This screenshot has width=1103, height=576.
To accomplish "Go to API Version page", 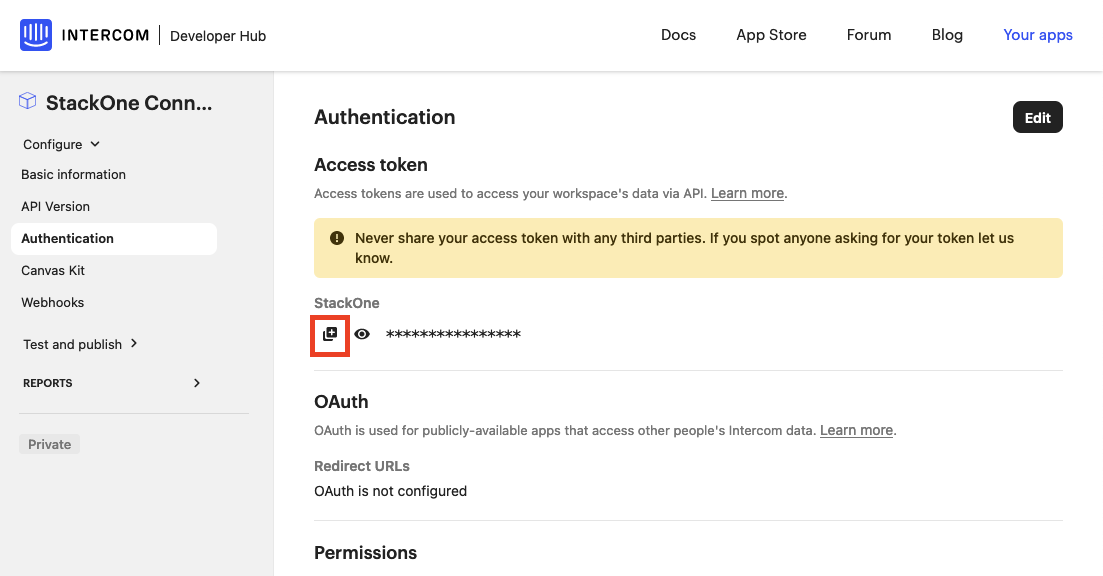I will [56, 207].
